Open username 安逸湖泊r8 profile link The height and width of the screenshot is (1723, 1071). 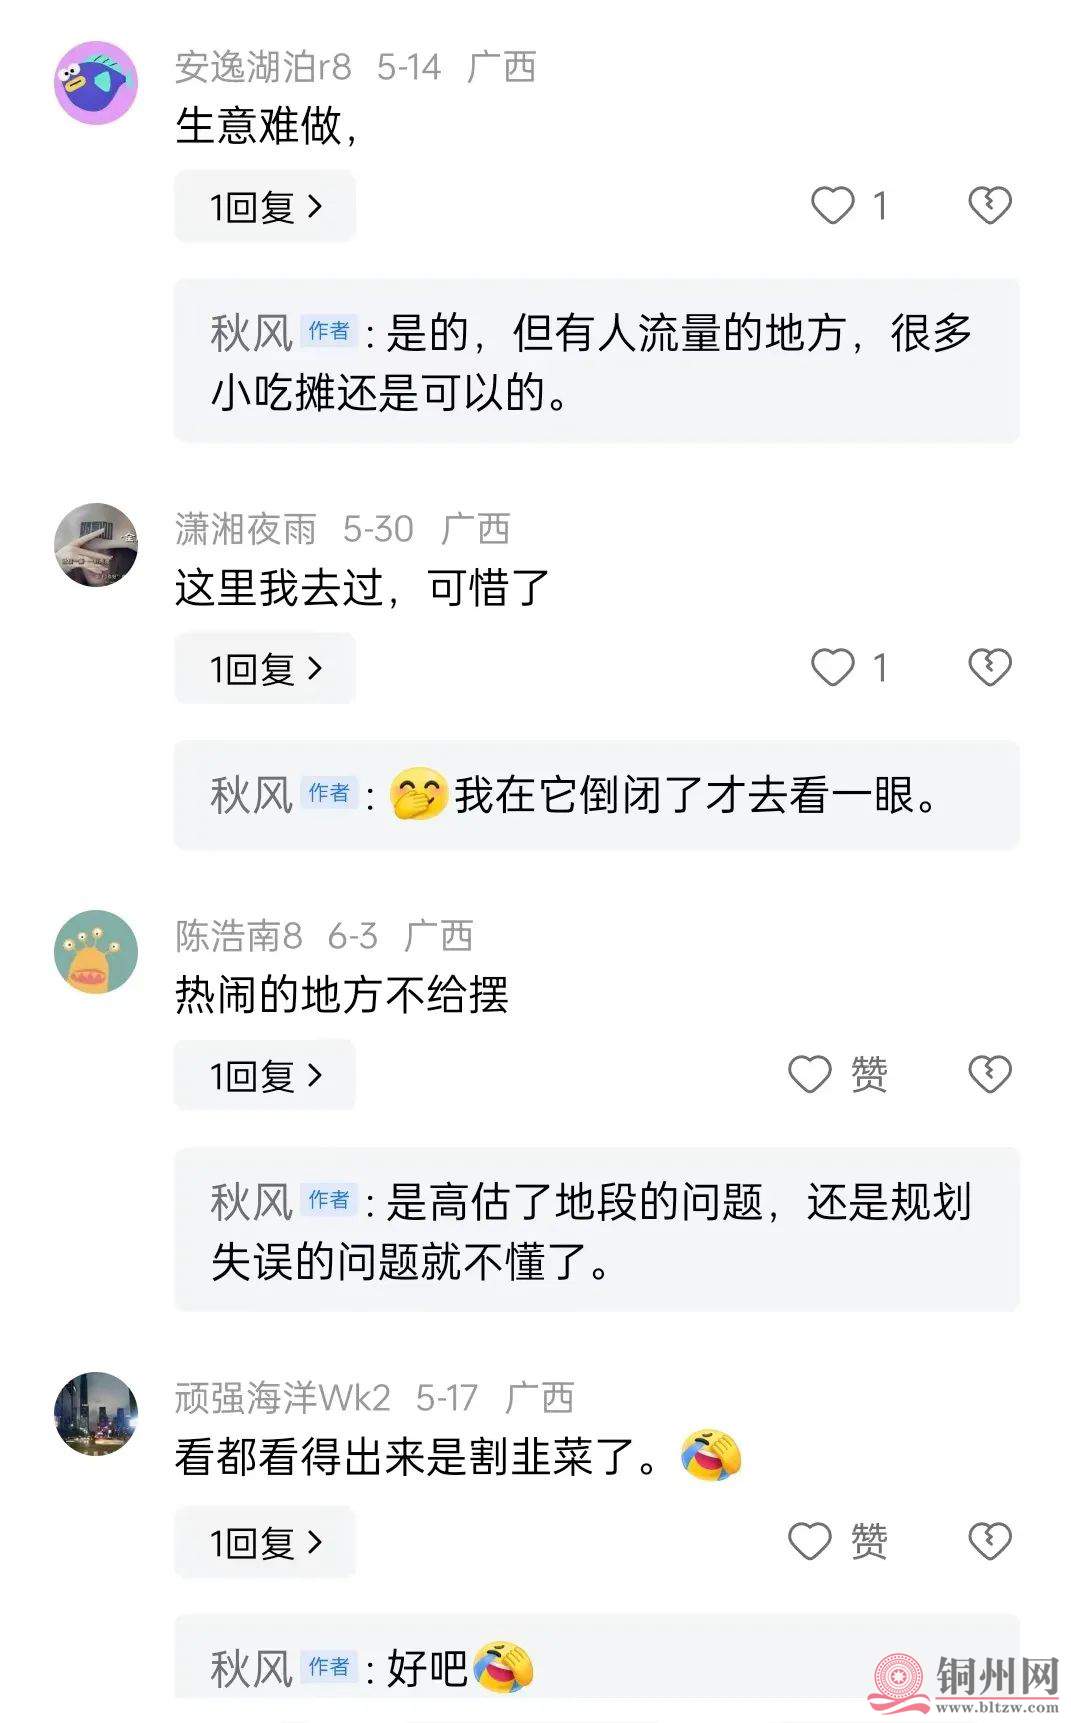[x=263, y=67]
